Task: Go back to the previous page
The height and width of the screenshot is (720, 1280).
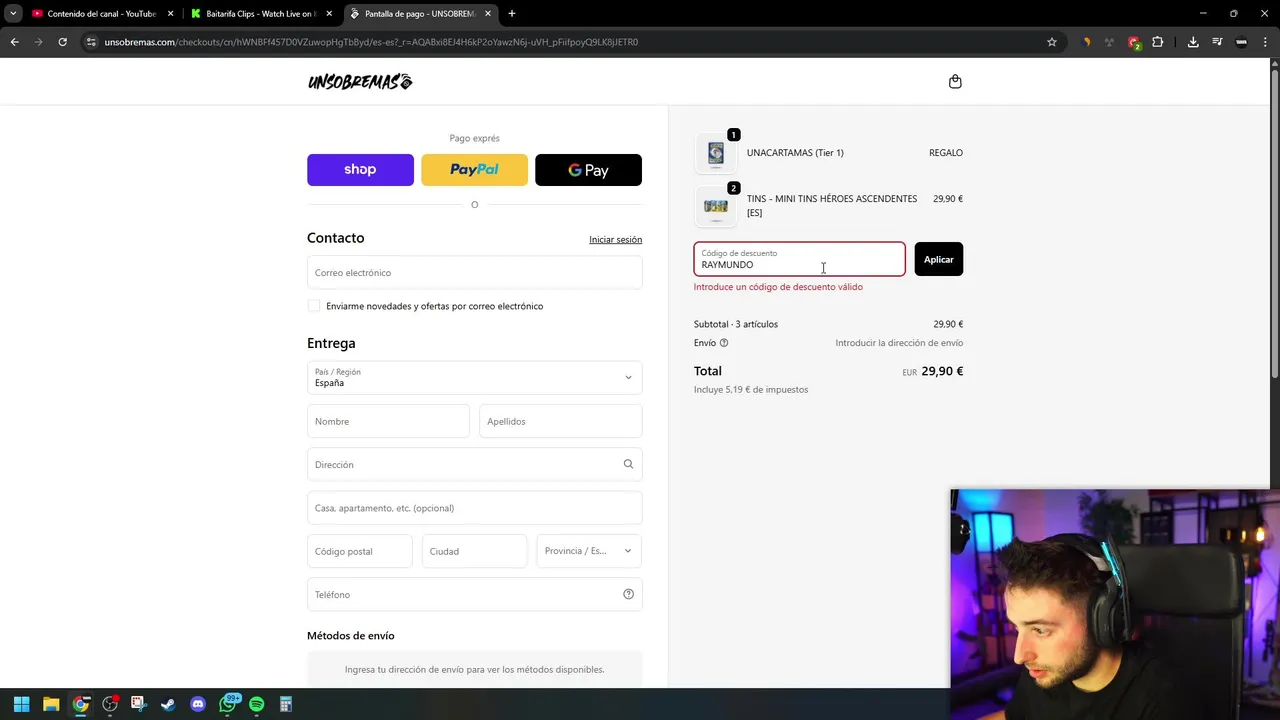Action: click(14, 42)
